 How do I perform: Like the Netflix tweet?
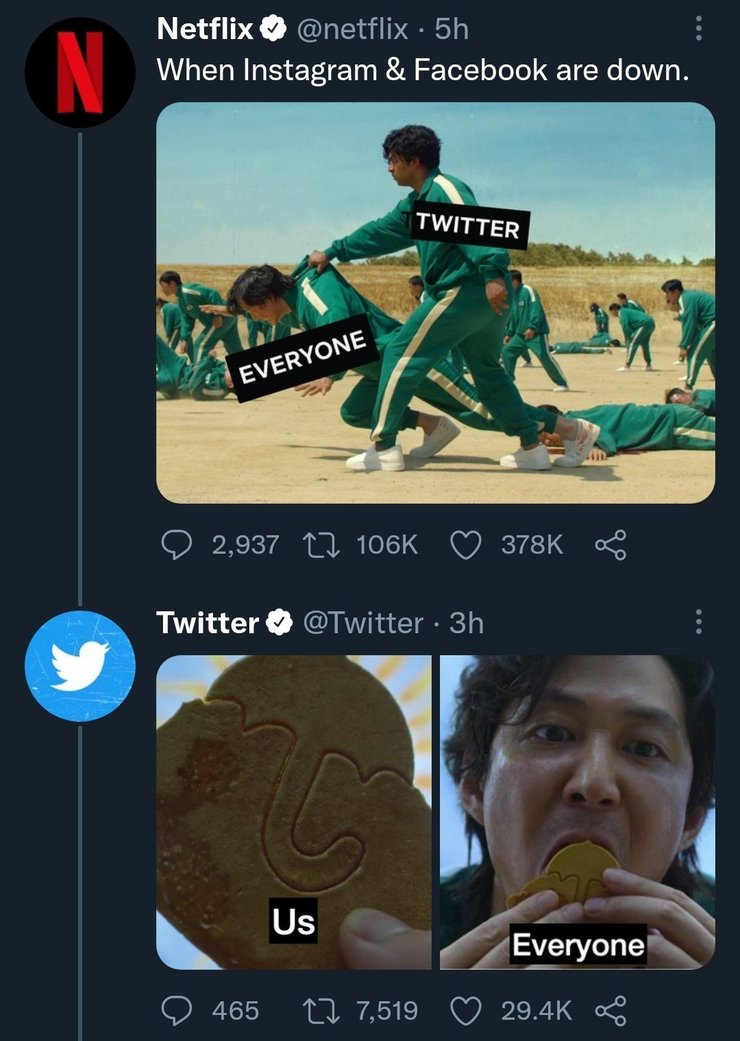(463, 544)
